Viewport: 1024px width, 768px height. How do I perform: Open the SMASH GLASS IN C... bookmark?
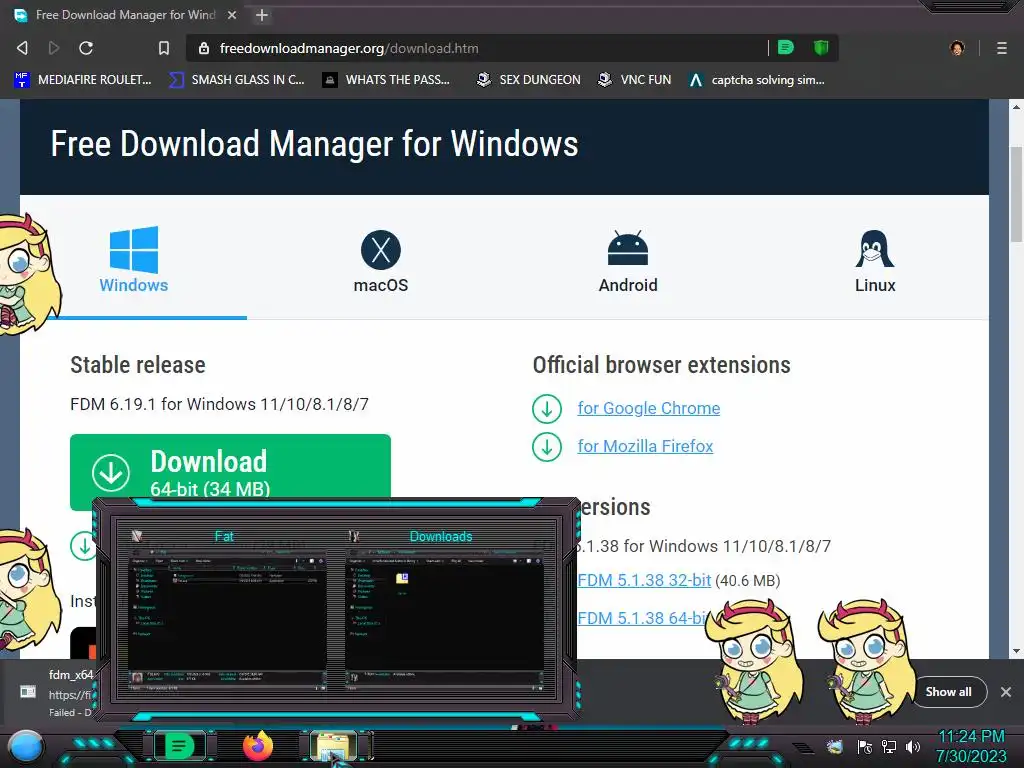[x=236, y=80]
